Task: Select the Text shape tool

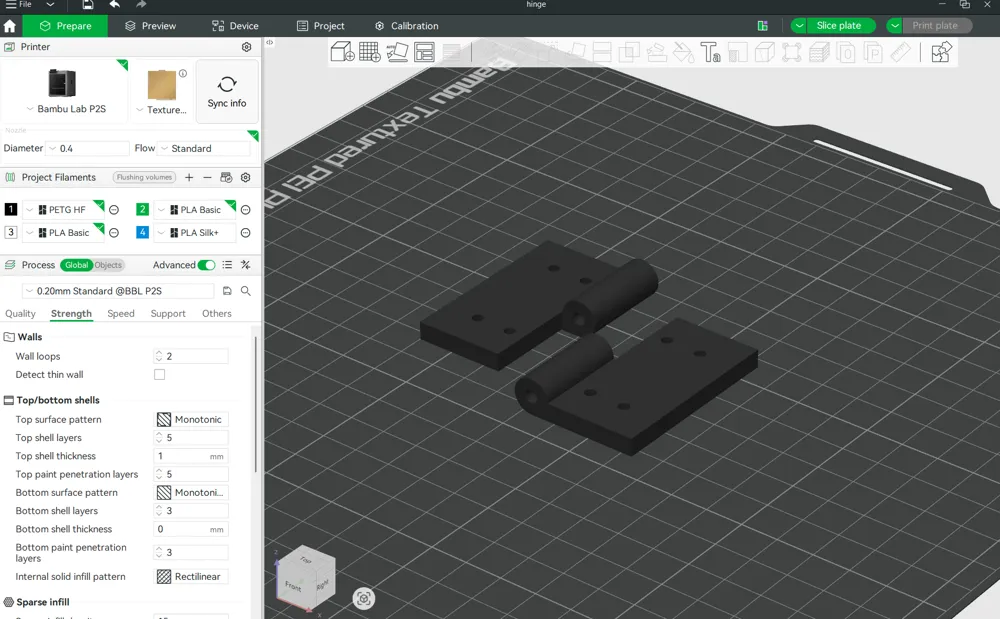Action: [710, 52]
